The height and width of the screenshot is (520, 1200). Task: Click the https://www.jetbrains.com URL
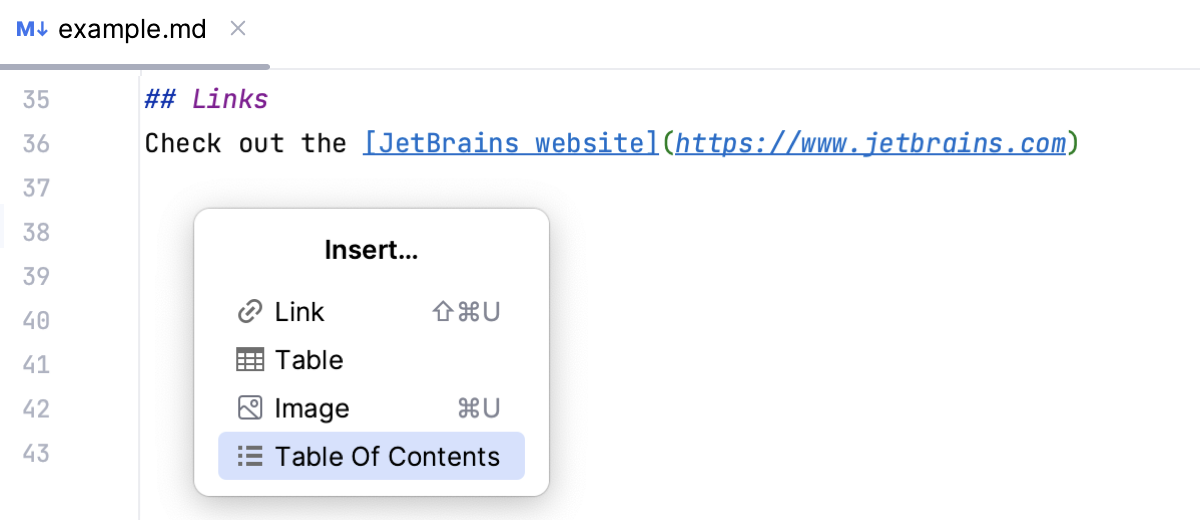point(870,144)
